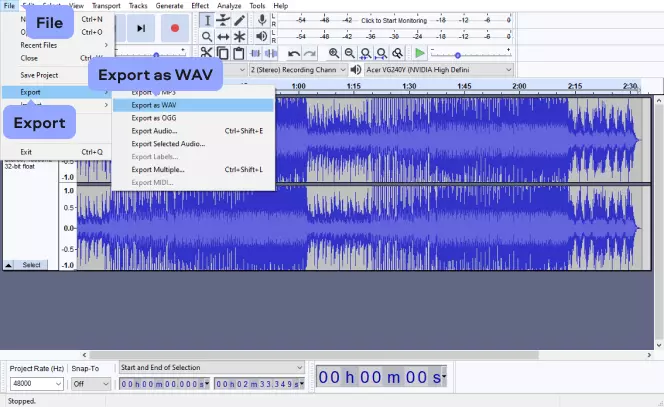Viewport: 664px width, 407px height.
Task: Open the Acer VG240Y playback device dropdown
Action: pyautogui.click(x=439, y=69)
